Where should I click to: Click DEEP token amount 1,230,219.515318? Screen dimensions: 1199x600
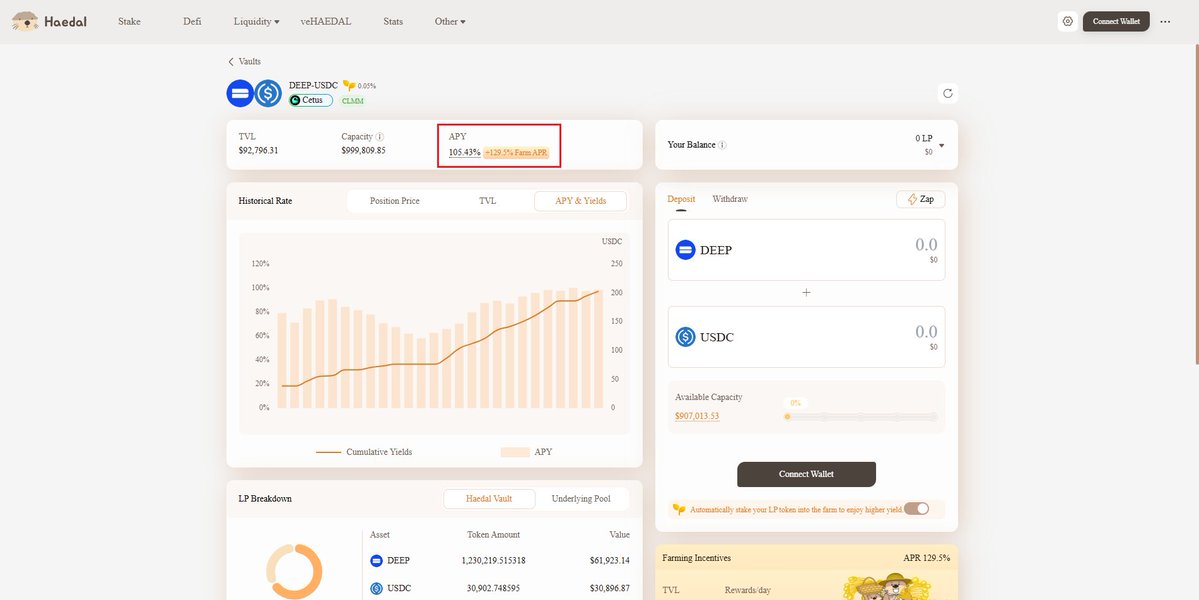click(x=493, y=560)
